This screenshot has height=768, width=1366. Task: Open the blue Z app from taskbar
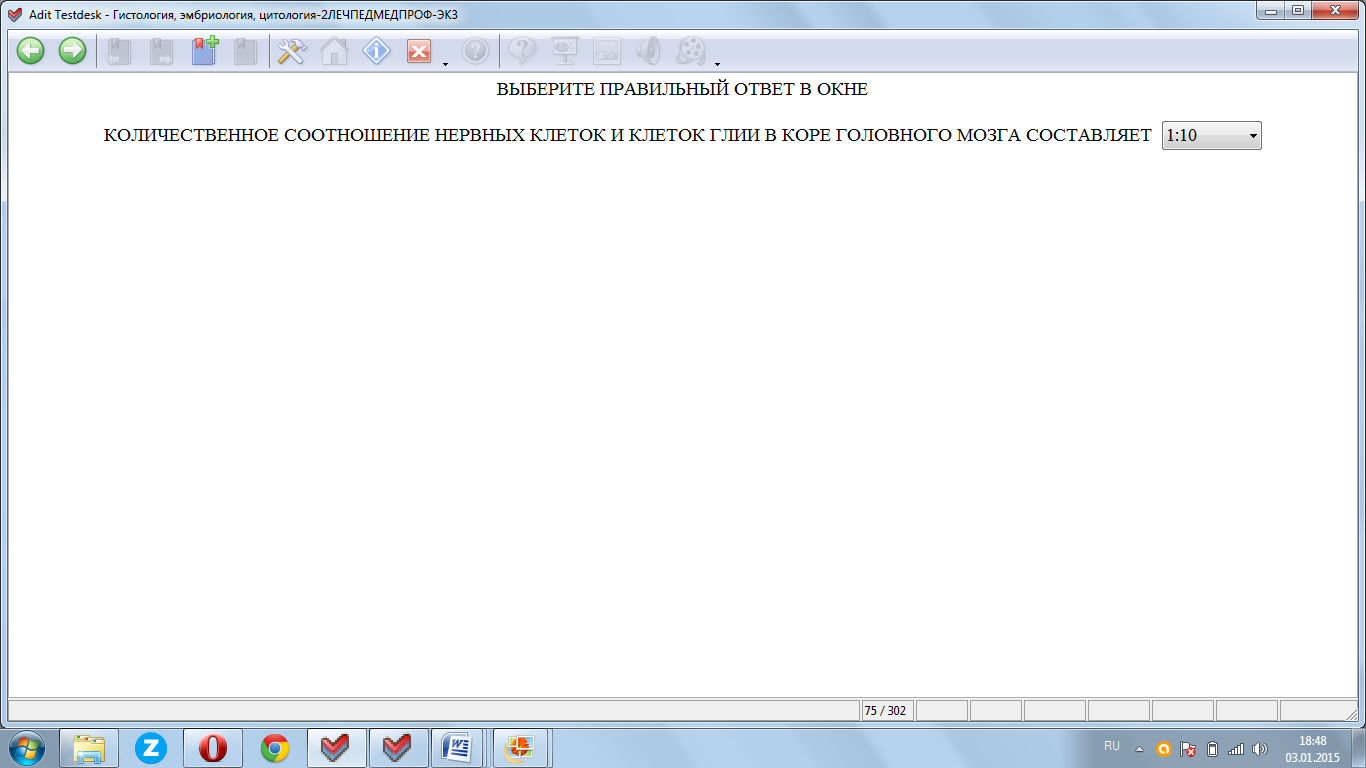coord(151,748)
